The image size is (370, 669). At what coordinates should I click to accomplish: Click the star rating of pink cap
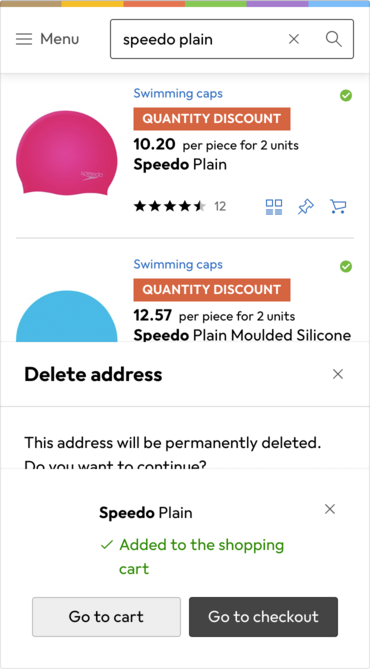click(170, 207)
